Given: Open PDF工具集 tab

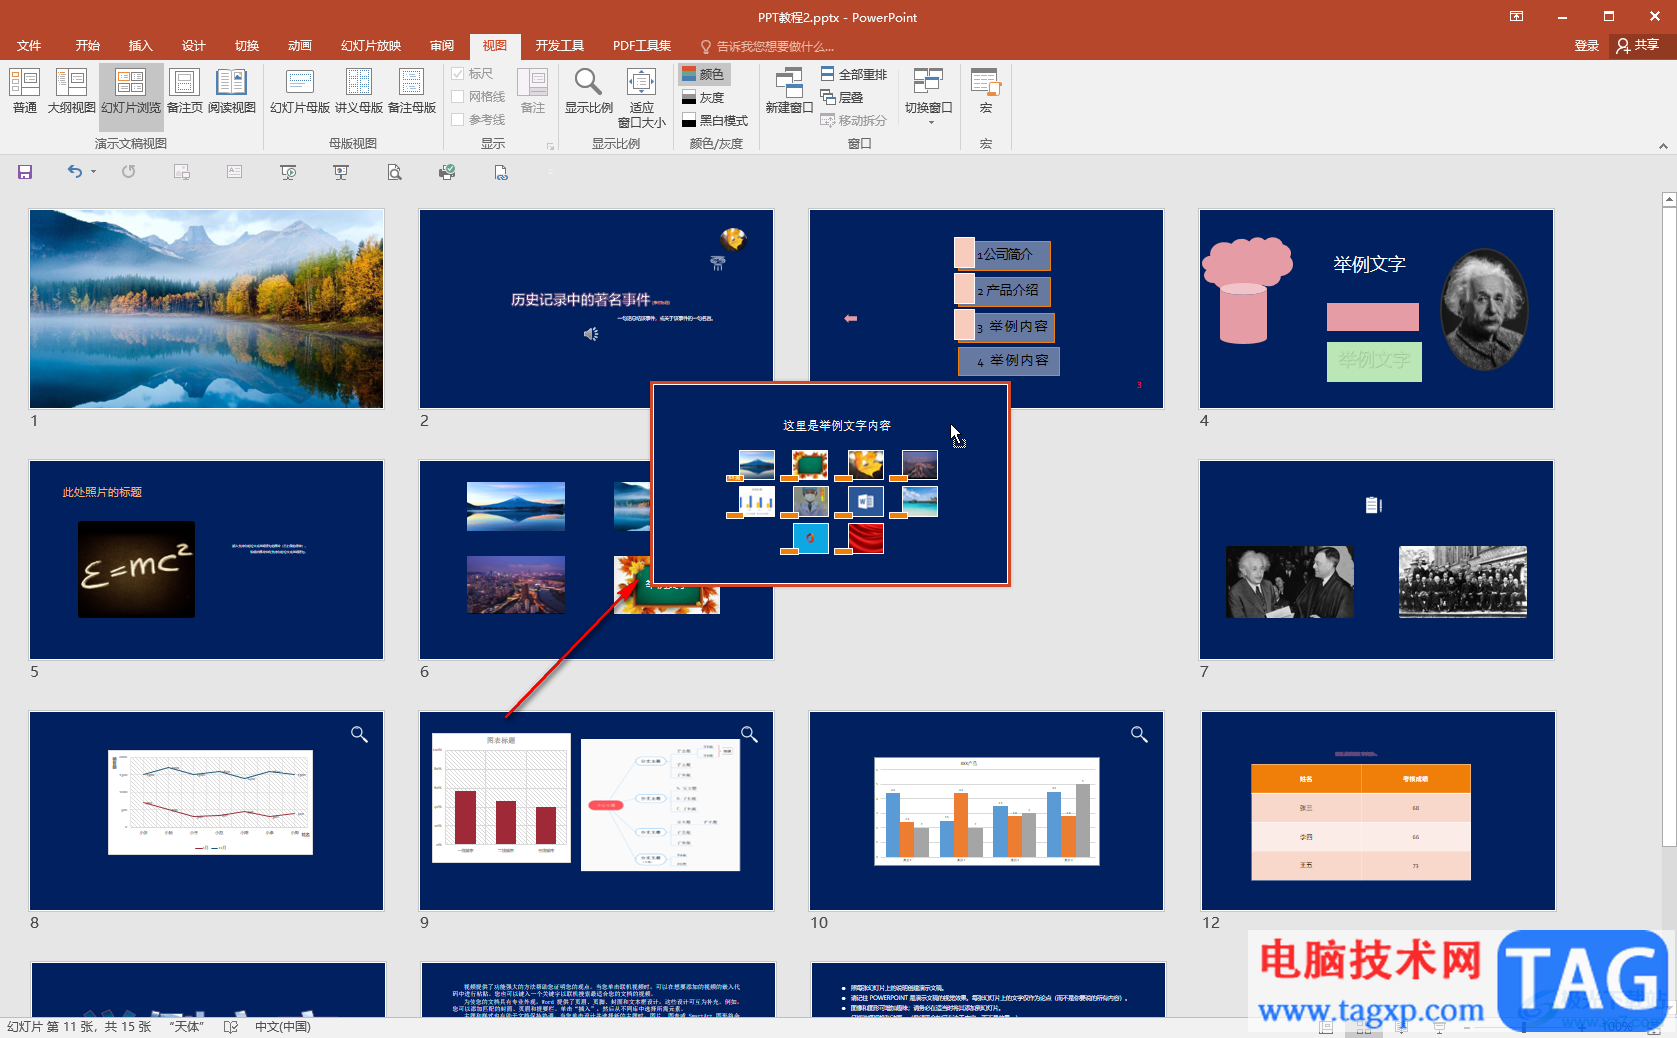Looking at the screenshot, I should coord(642,46).
